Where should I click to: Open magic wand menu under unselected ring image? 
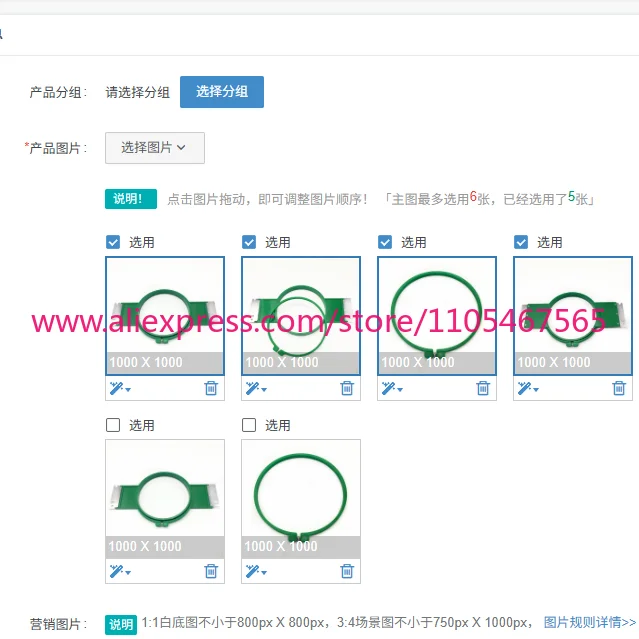point(256,571)
